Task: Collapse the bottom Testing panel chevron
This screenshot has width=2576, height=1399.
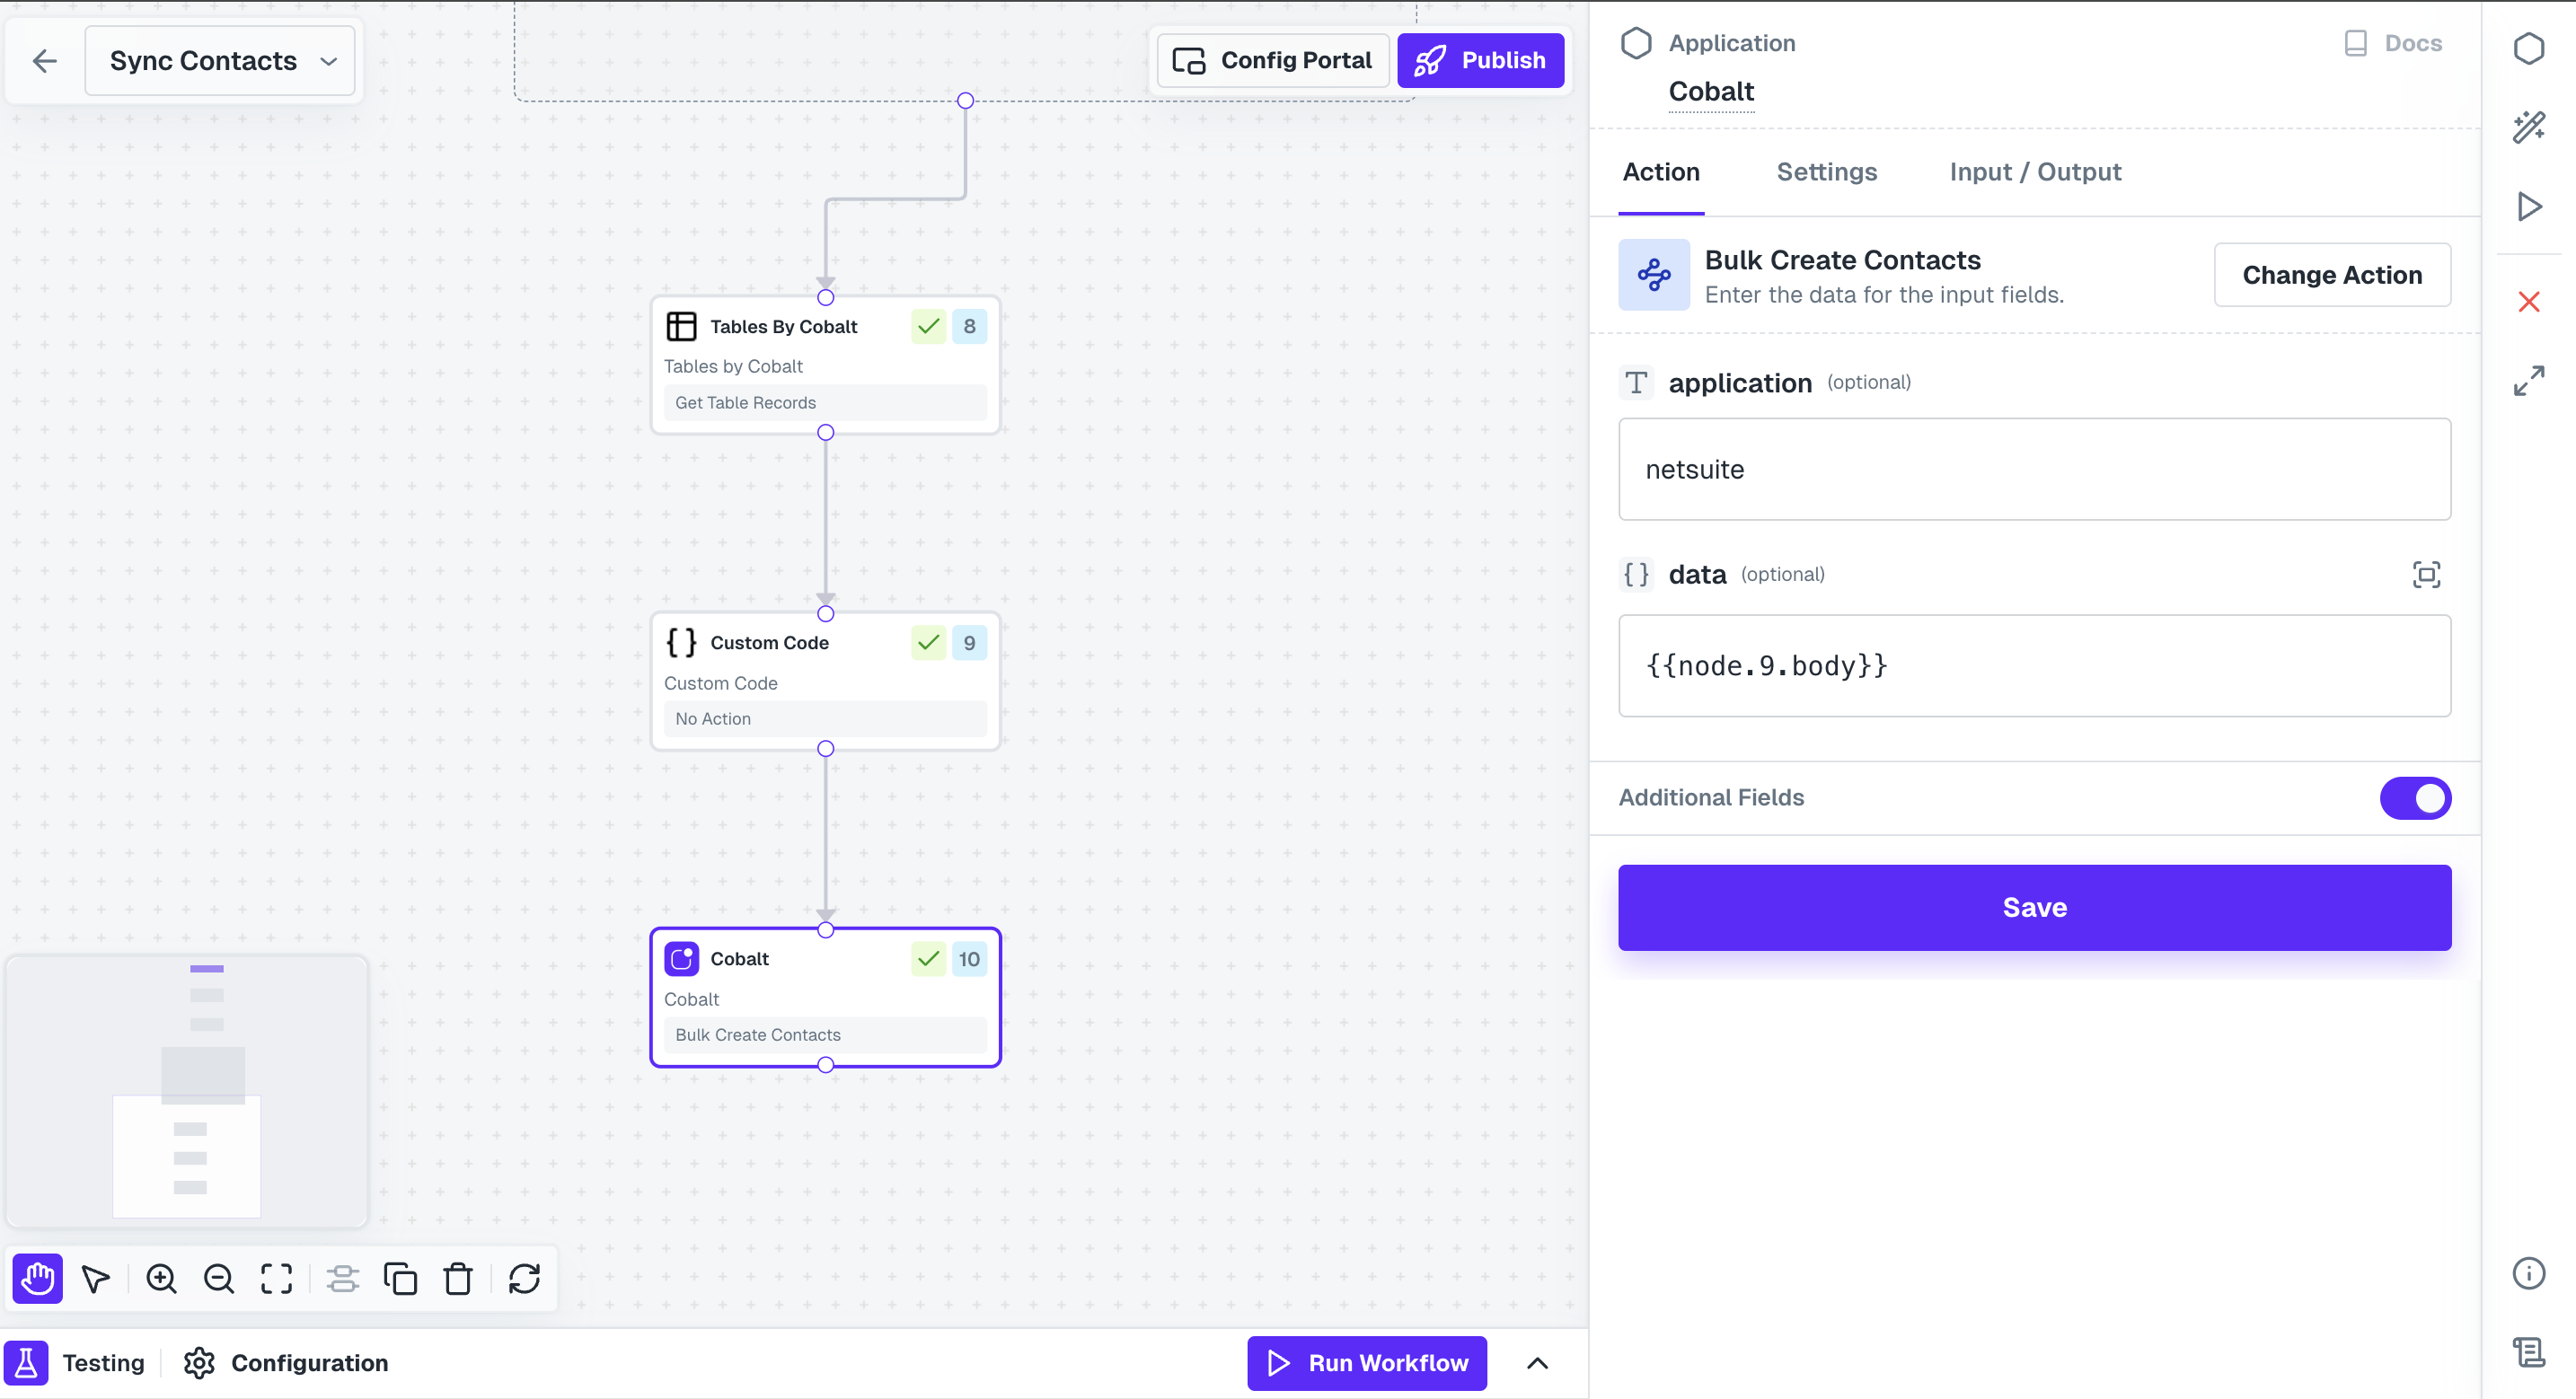Action: (x=1537, y=1362)
